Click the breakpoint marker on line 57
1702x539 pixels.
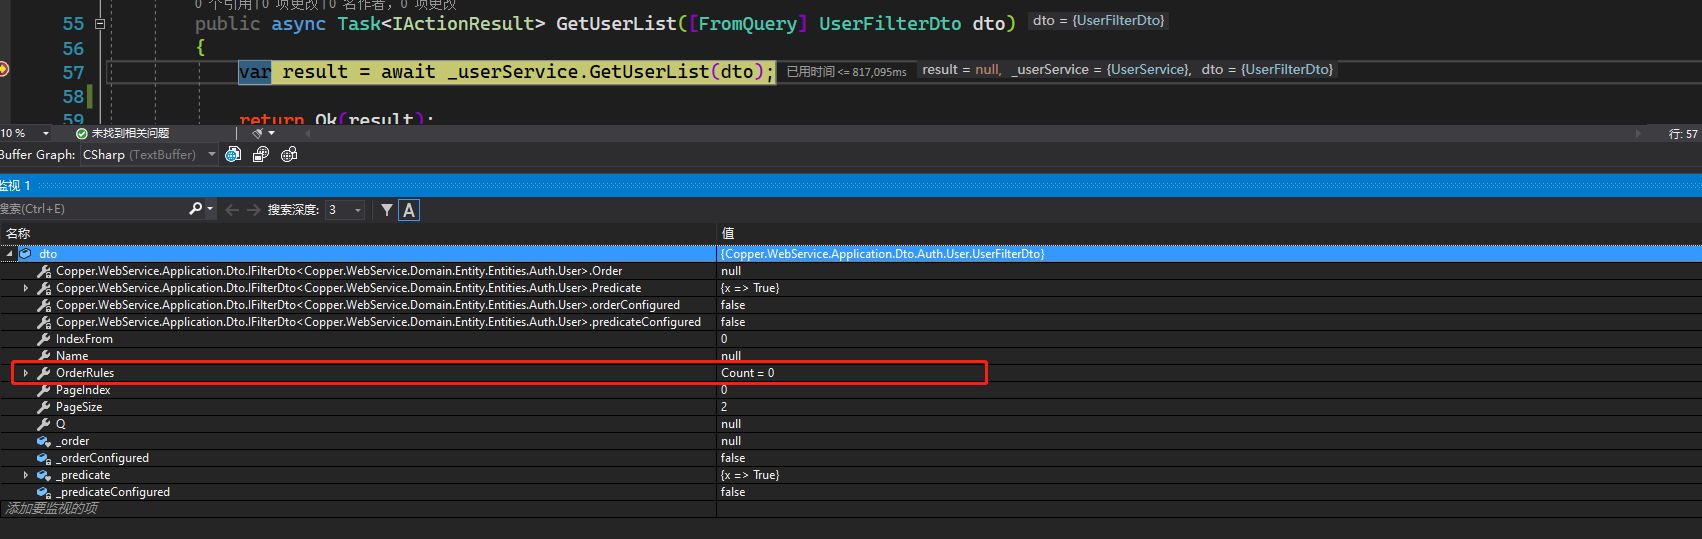3,69
